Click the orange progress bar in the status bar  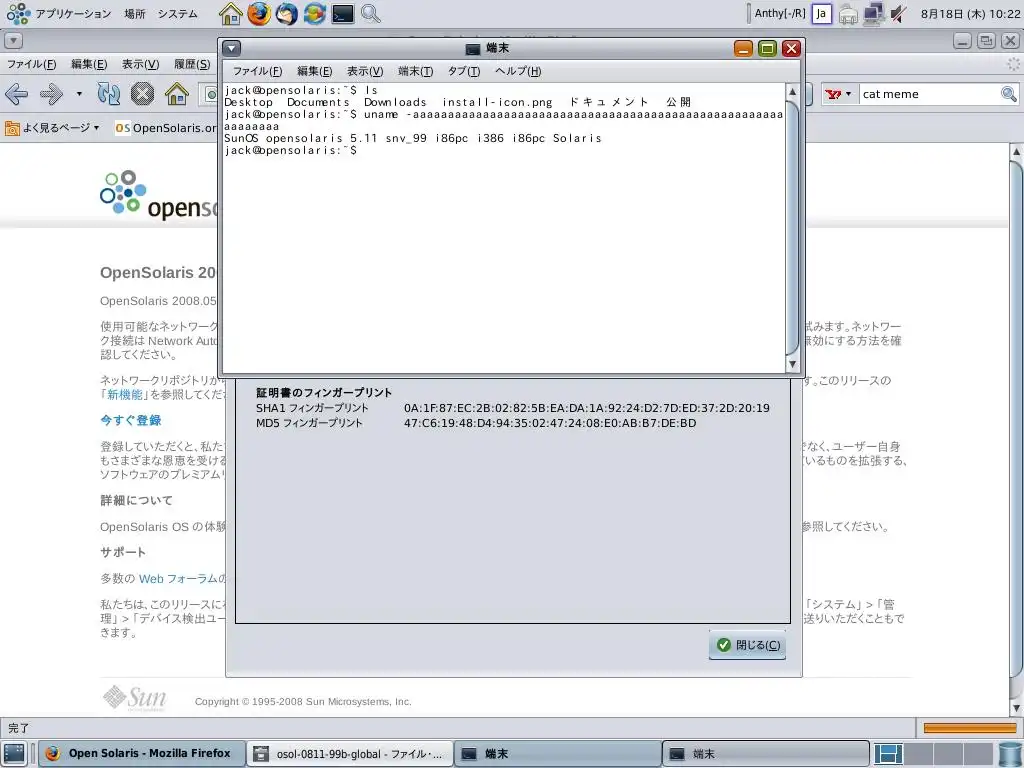coord(970,728)
